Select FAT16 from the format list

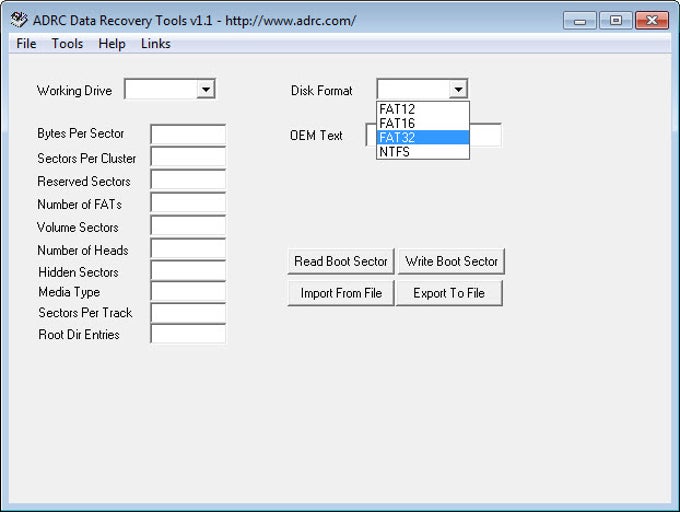click(423, 123)
